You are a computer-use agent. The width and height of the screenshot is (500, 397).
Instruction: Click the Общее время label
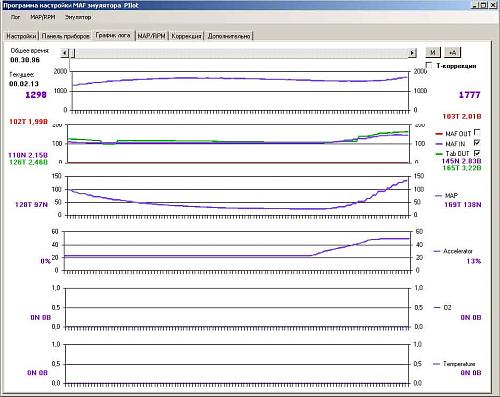[30, 51]
